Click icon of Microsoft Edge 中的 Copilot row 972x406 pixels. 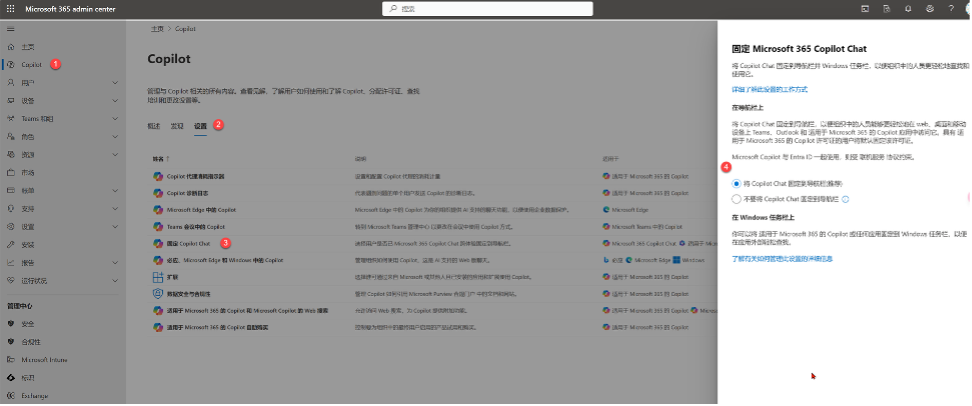[x=158, y=210]
